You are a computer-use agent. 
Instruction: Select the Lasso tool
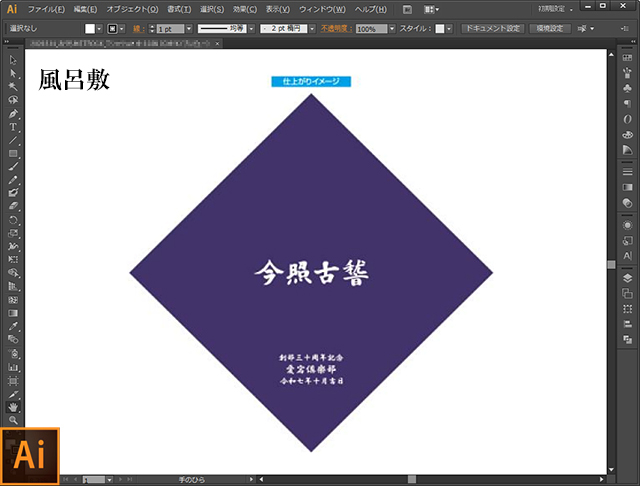point(13,100)
